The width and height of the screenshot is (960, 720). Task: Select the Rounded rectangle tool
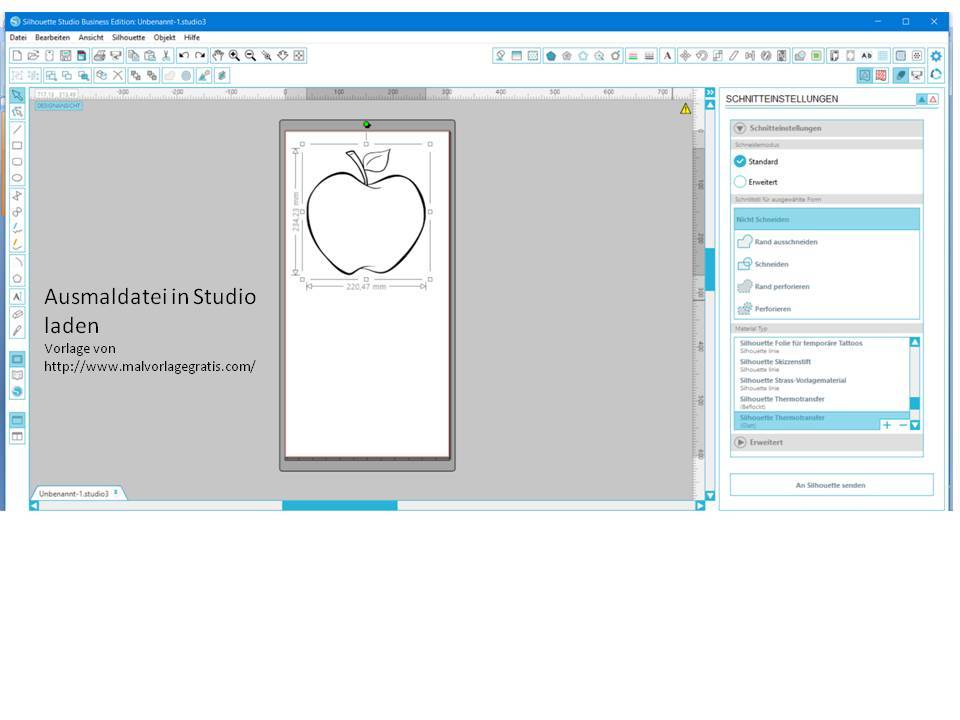click(17, 162)
